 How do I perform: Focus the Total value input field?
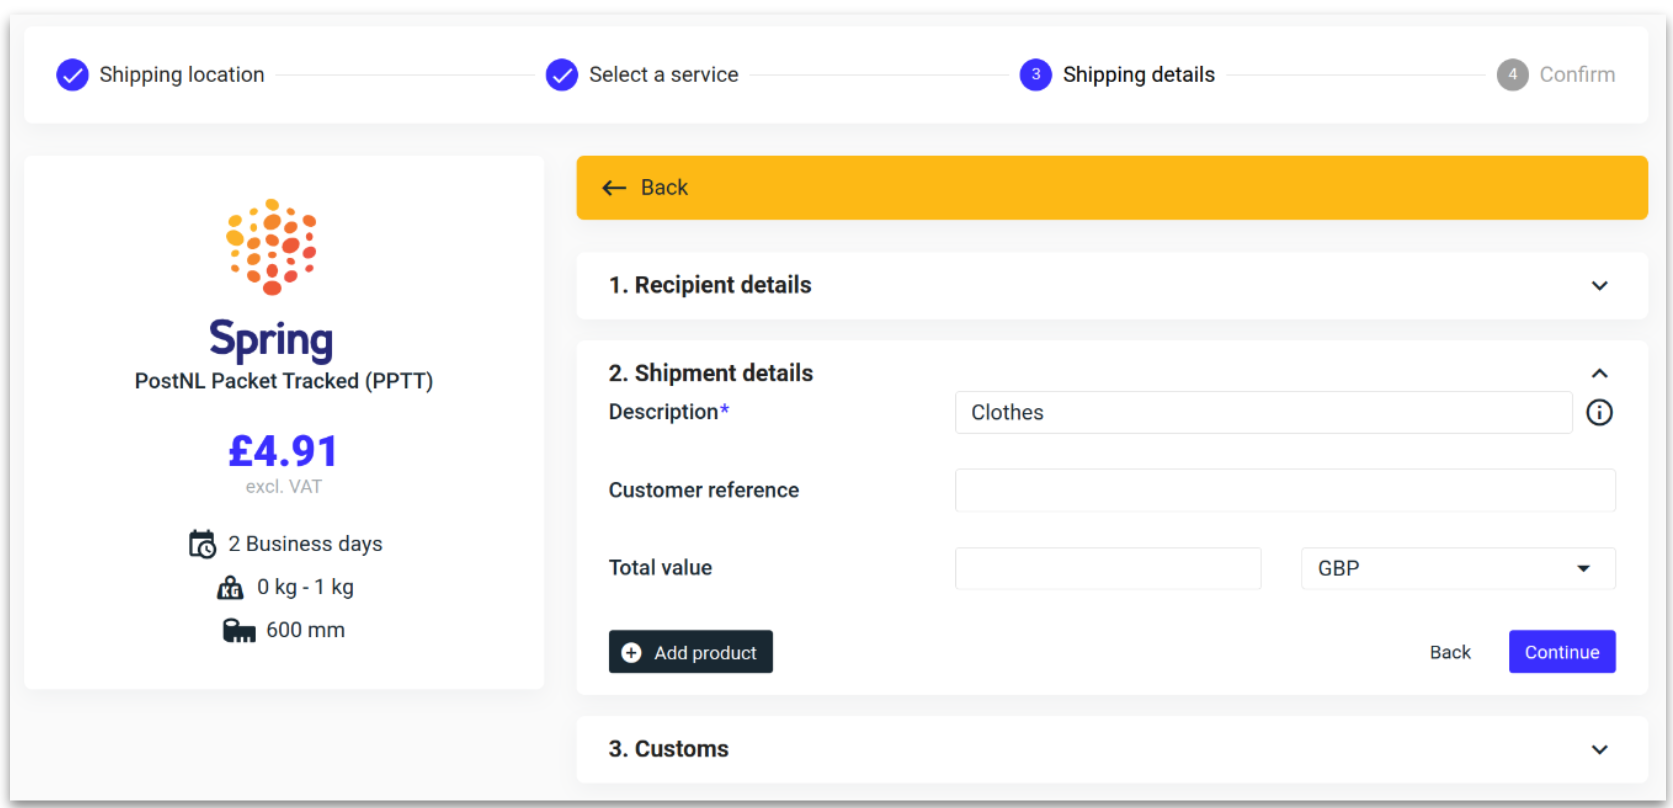(x=1108, y=568)
